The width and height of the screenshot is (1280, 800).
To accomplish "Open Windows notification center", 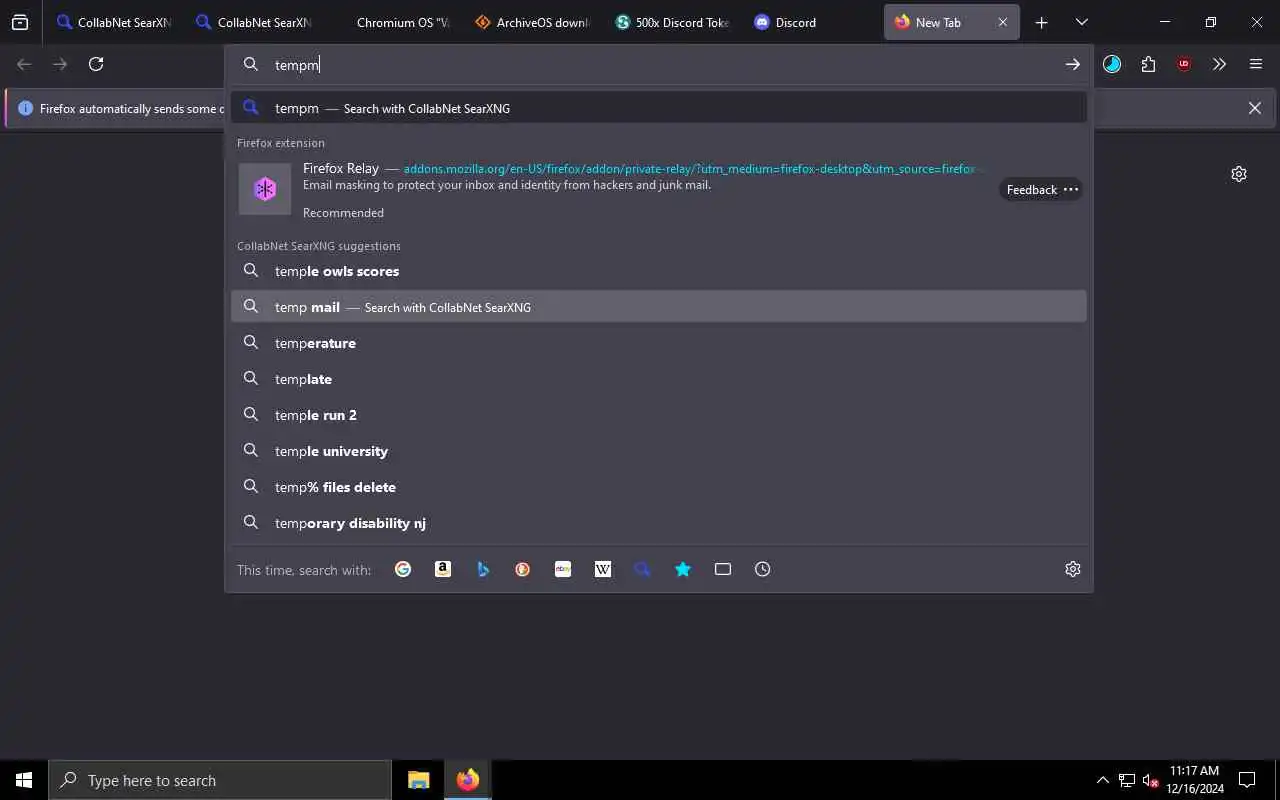I will (x=1247, y=780).
